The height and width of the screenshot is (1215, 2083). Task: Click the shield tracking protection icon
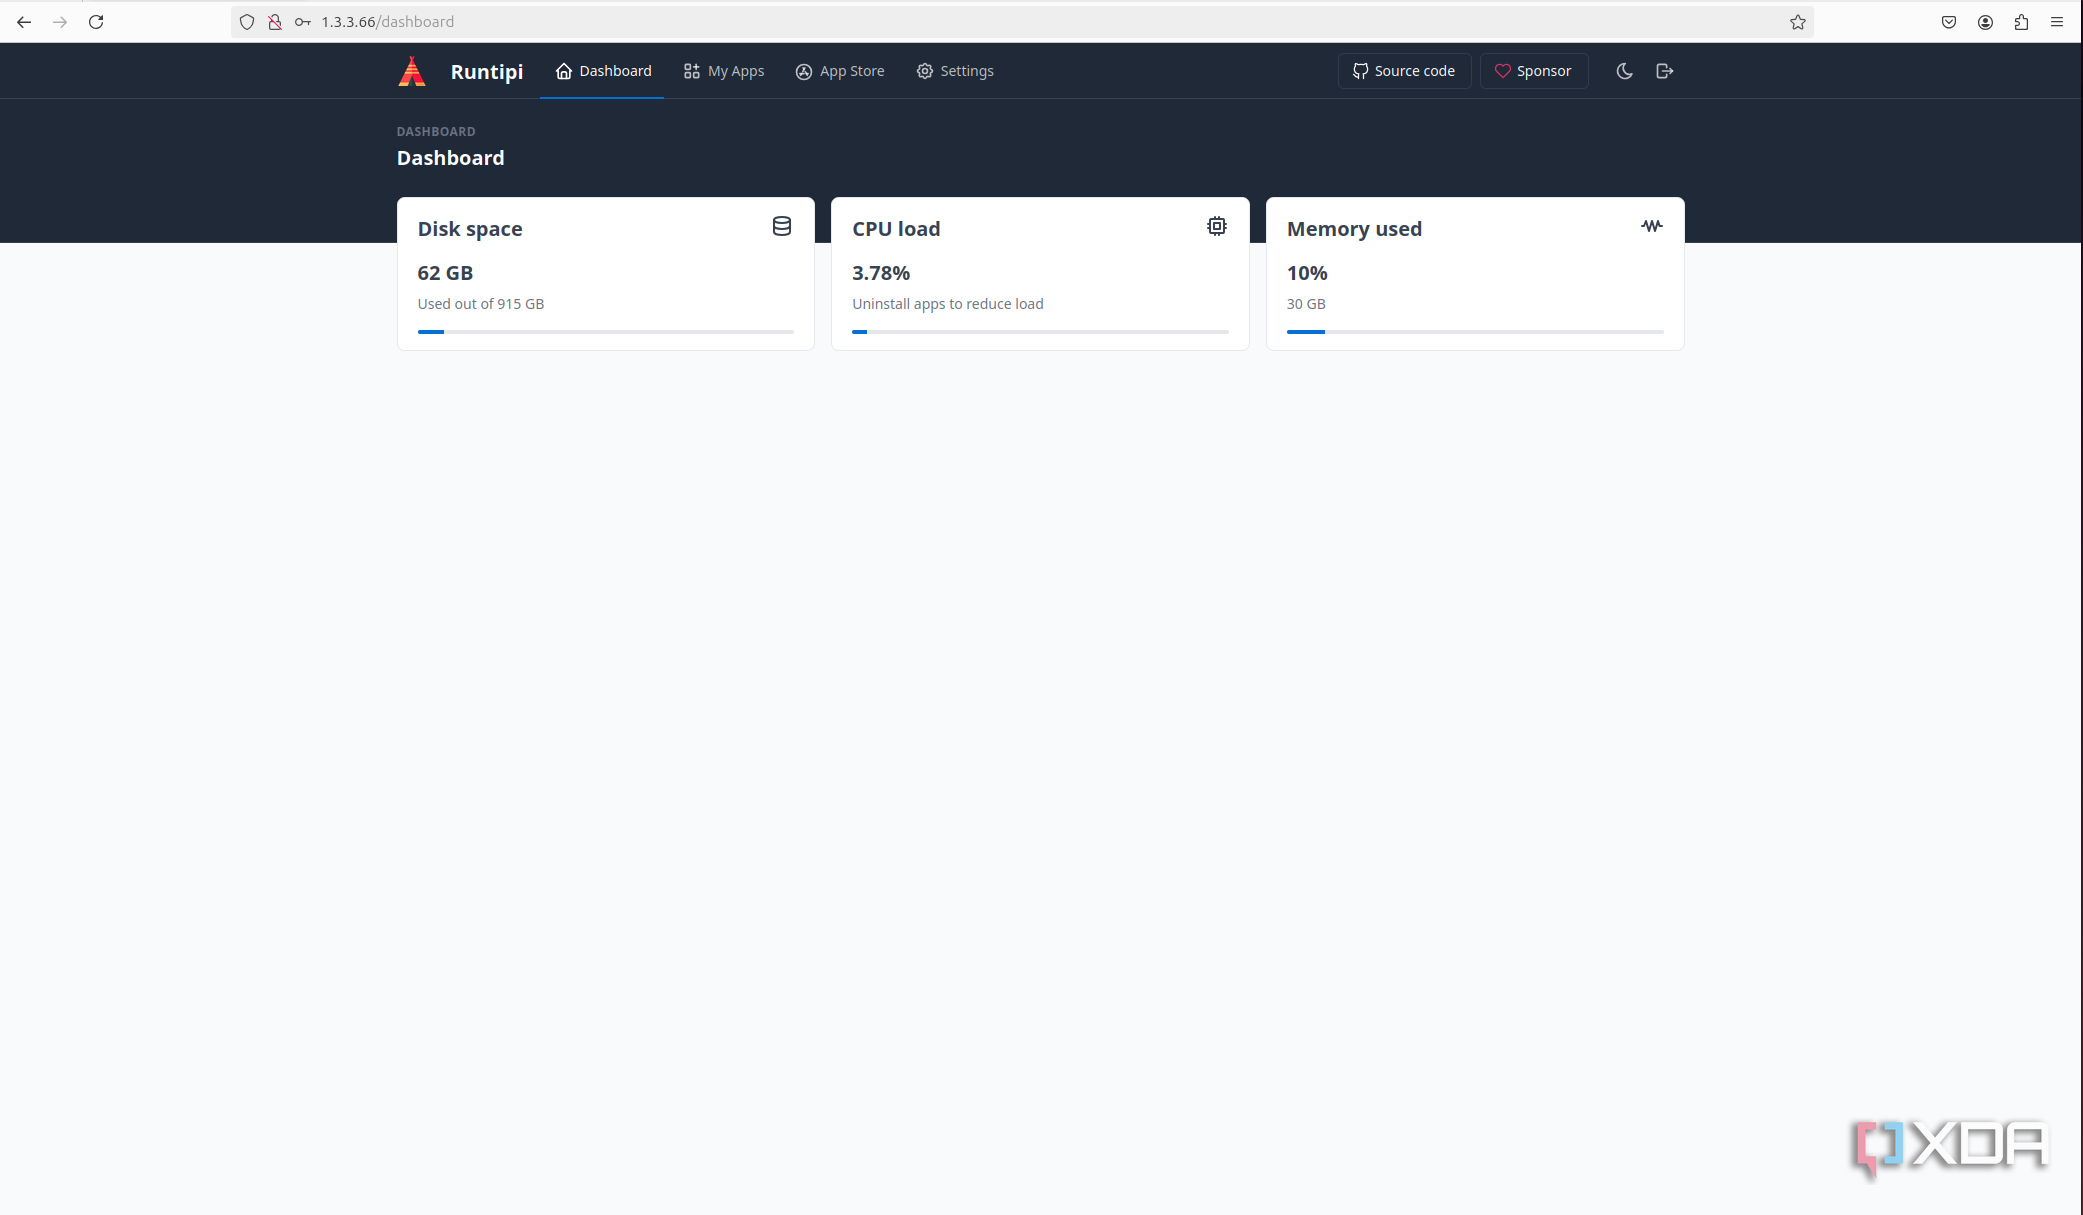click(247, 22)
